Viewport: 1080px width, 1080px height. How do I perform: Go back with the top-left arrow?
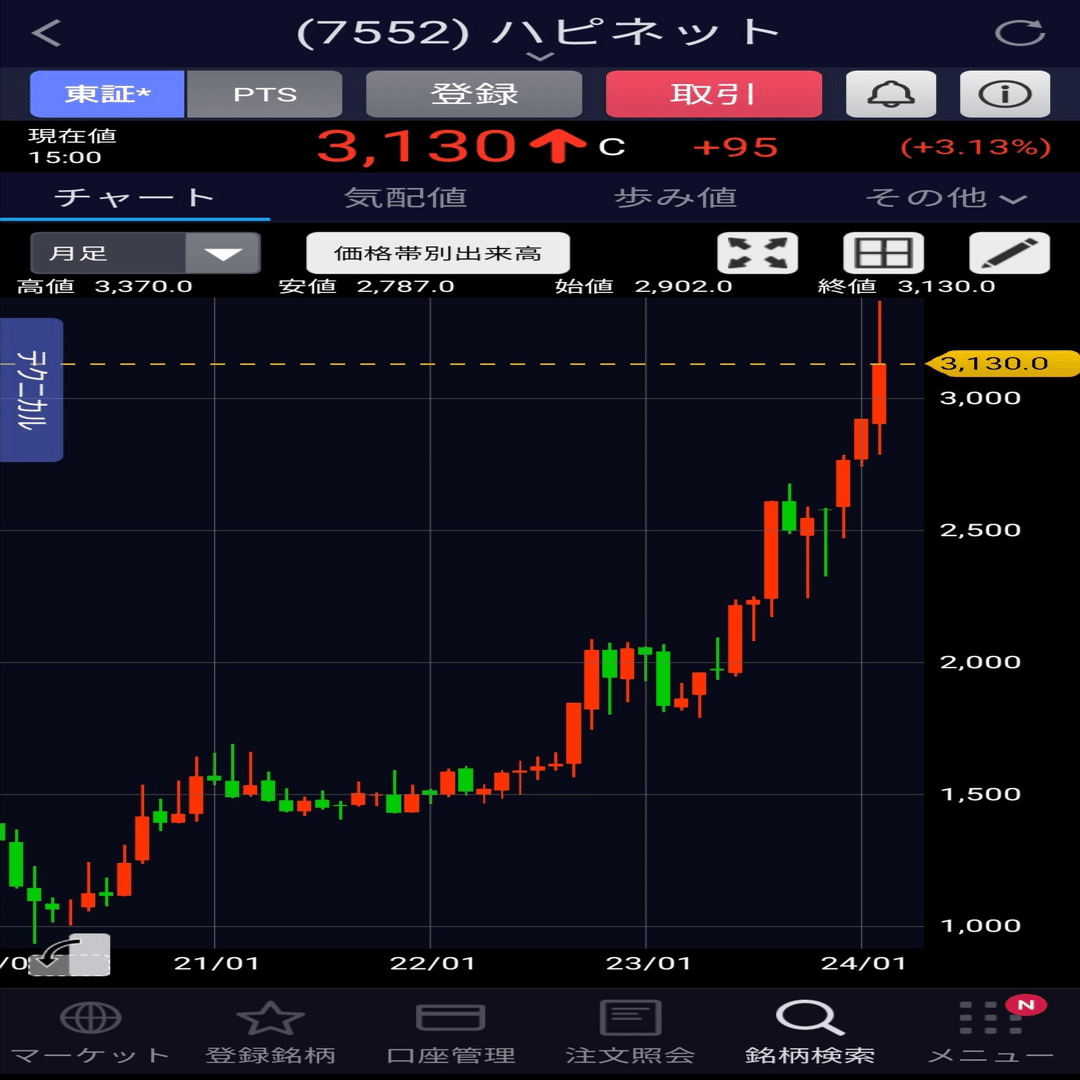tap(46, 32)
